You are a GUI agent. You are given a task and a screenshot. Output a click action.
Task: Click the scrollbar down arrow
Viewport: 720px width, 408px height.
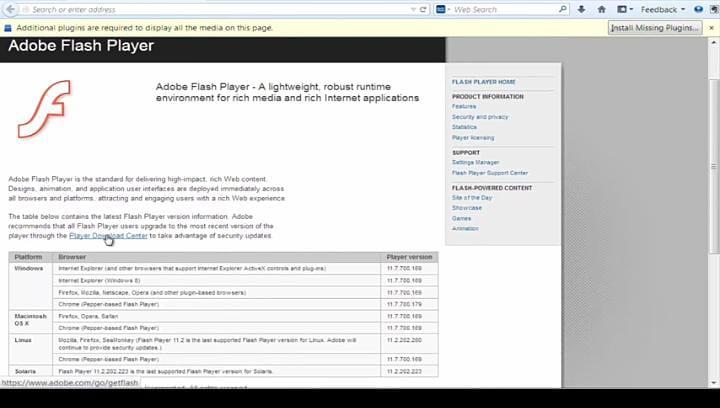coord(714,383)
